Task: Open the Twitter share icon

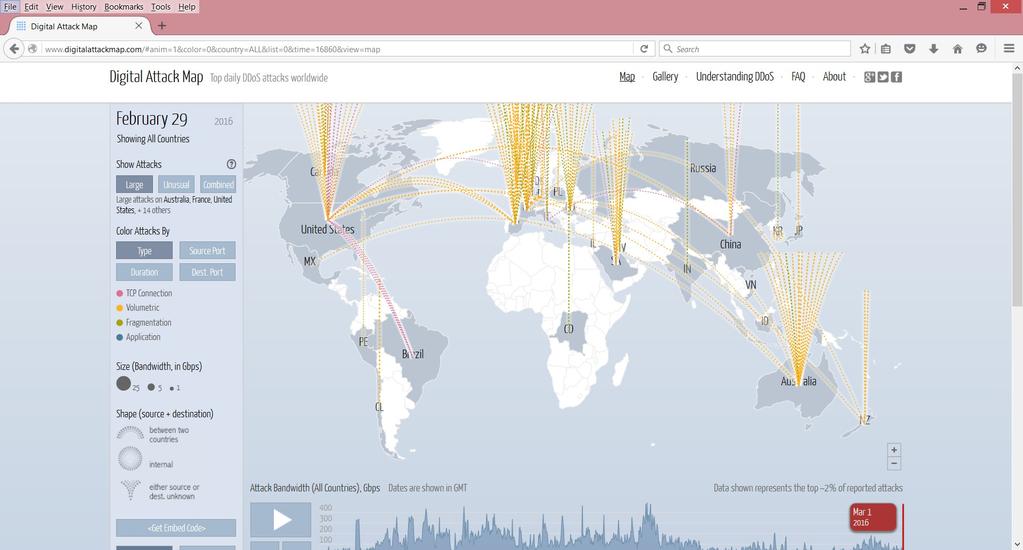Action: pos(883,77)
